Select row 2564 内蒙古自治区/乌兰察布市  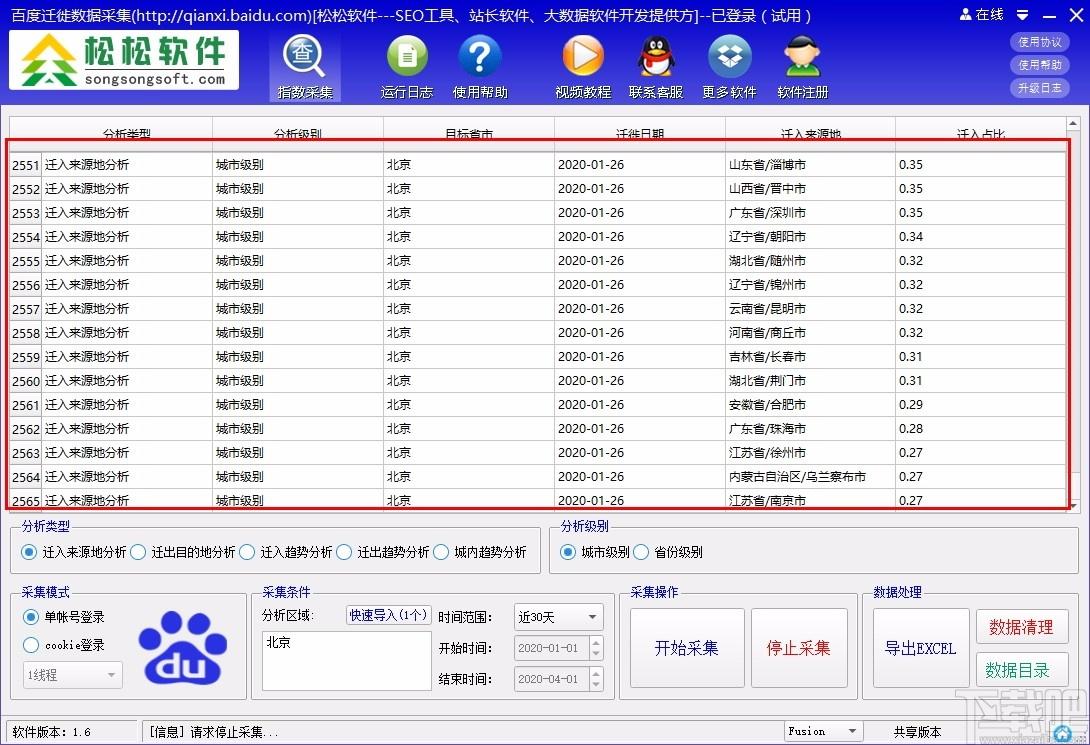coord(538,477)
